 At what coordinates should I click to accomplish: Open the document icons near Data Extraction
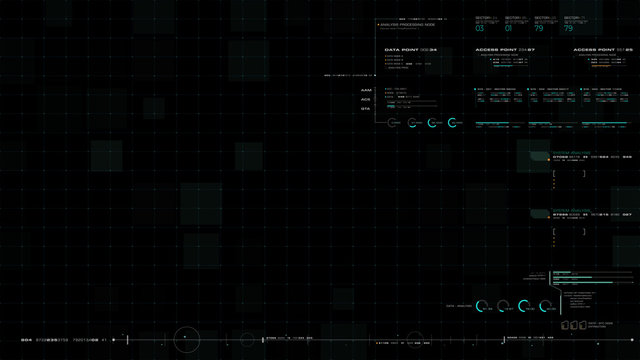[x=574, y=325]
